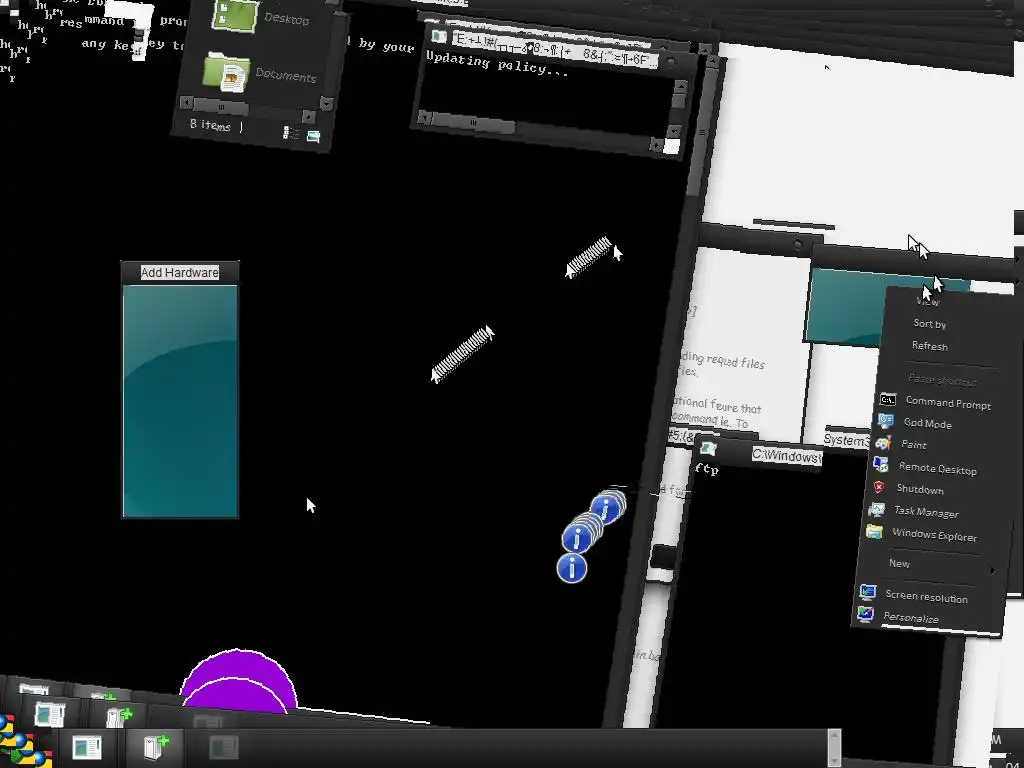Viewport: 1024px width, 768px height.
Task: Click the New submenu arrow
Action: coord(993,571)
